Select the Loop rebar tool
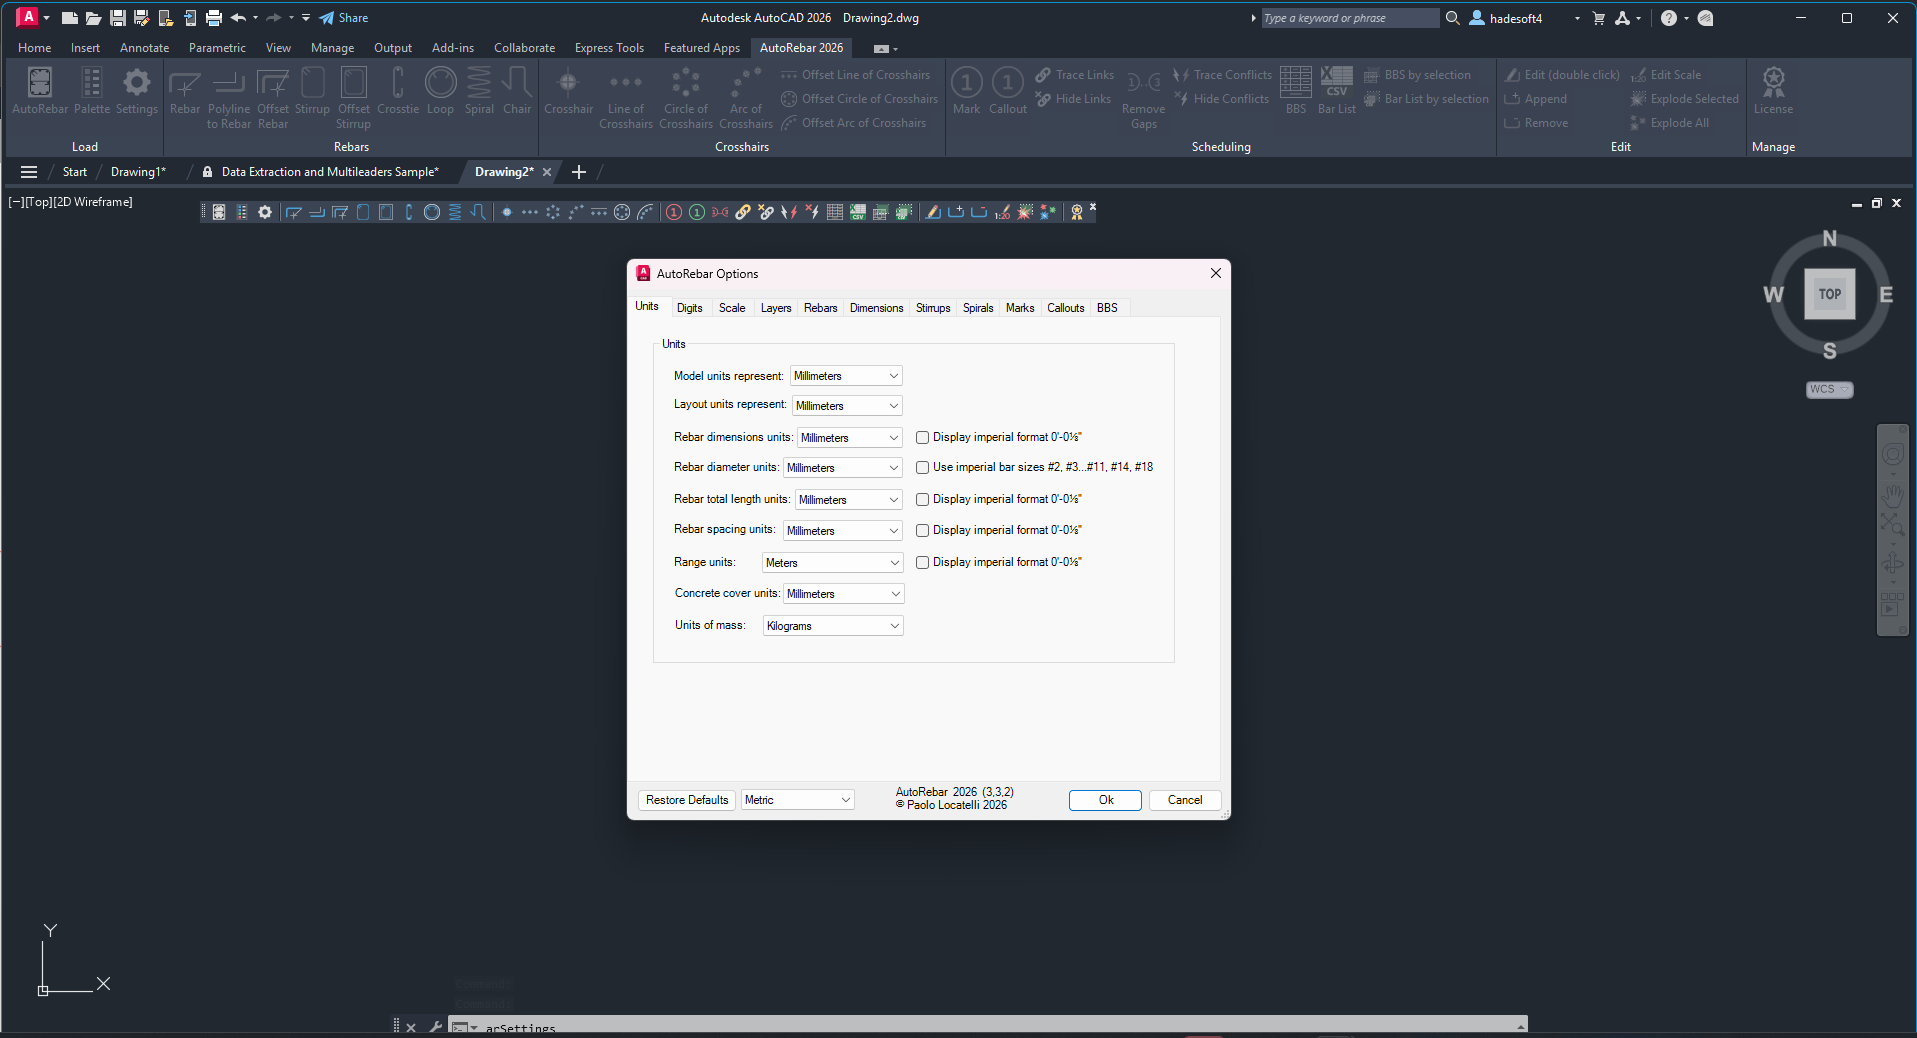The width and height of the screenshot is (1917, 1038). (x=440, y=91)
